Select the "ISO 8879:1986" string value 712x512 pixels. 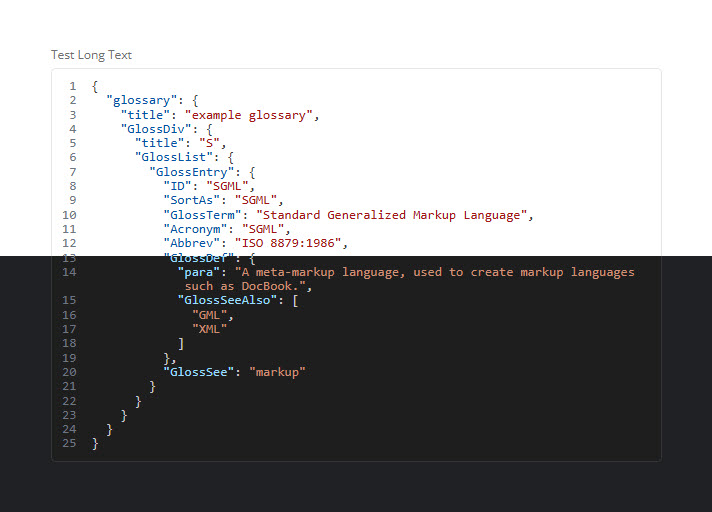288,243
